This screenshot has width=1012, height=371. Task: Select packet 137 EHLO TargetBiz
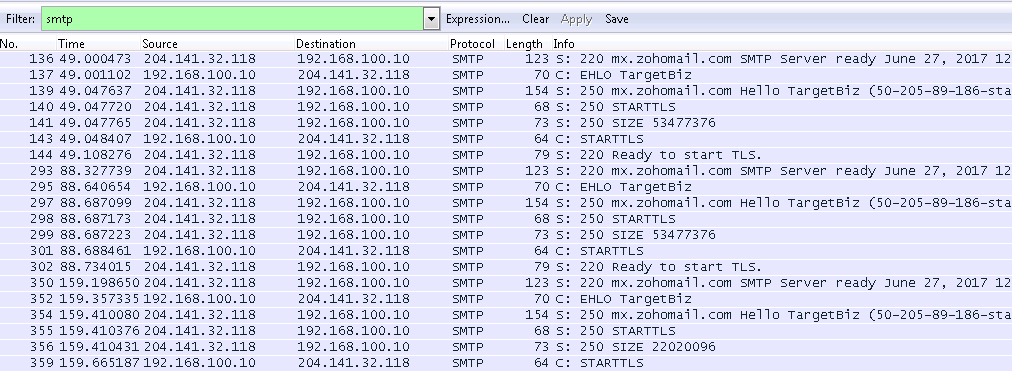506,75
